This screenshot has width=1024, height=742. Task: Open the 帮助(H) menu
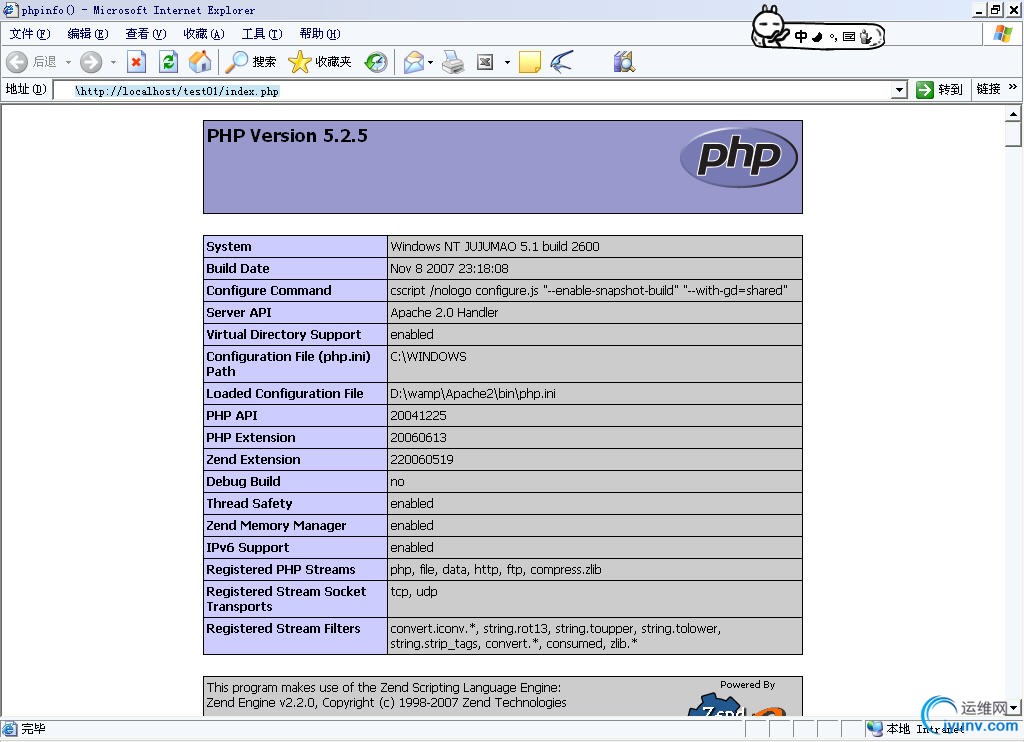[320, 34]
